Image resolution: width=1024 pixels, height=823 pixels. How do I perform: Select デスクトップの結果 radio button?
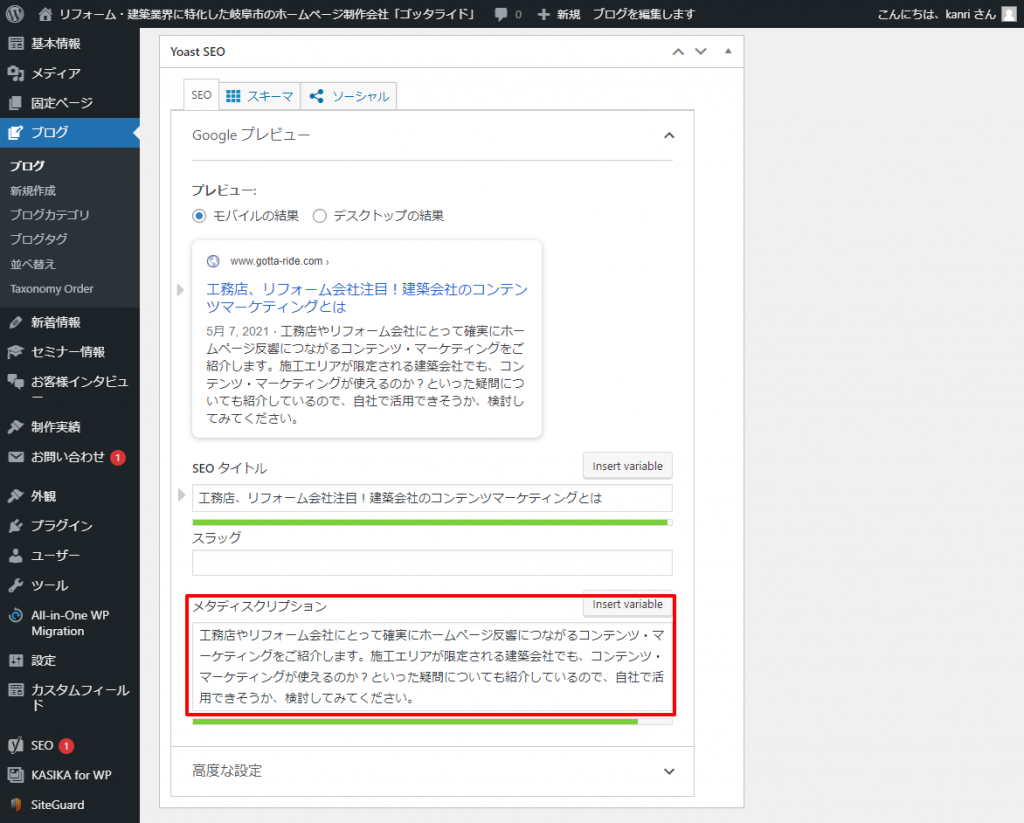tap(320, 215)
